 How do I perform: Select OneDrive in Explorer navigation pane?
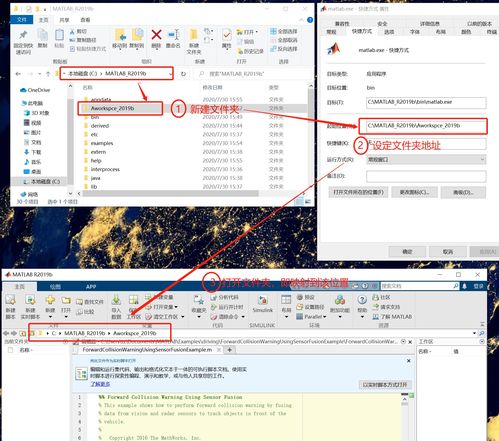(x=35, y=90)
